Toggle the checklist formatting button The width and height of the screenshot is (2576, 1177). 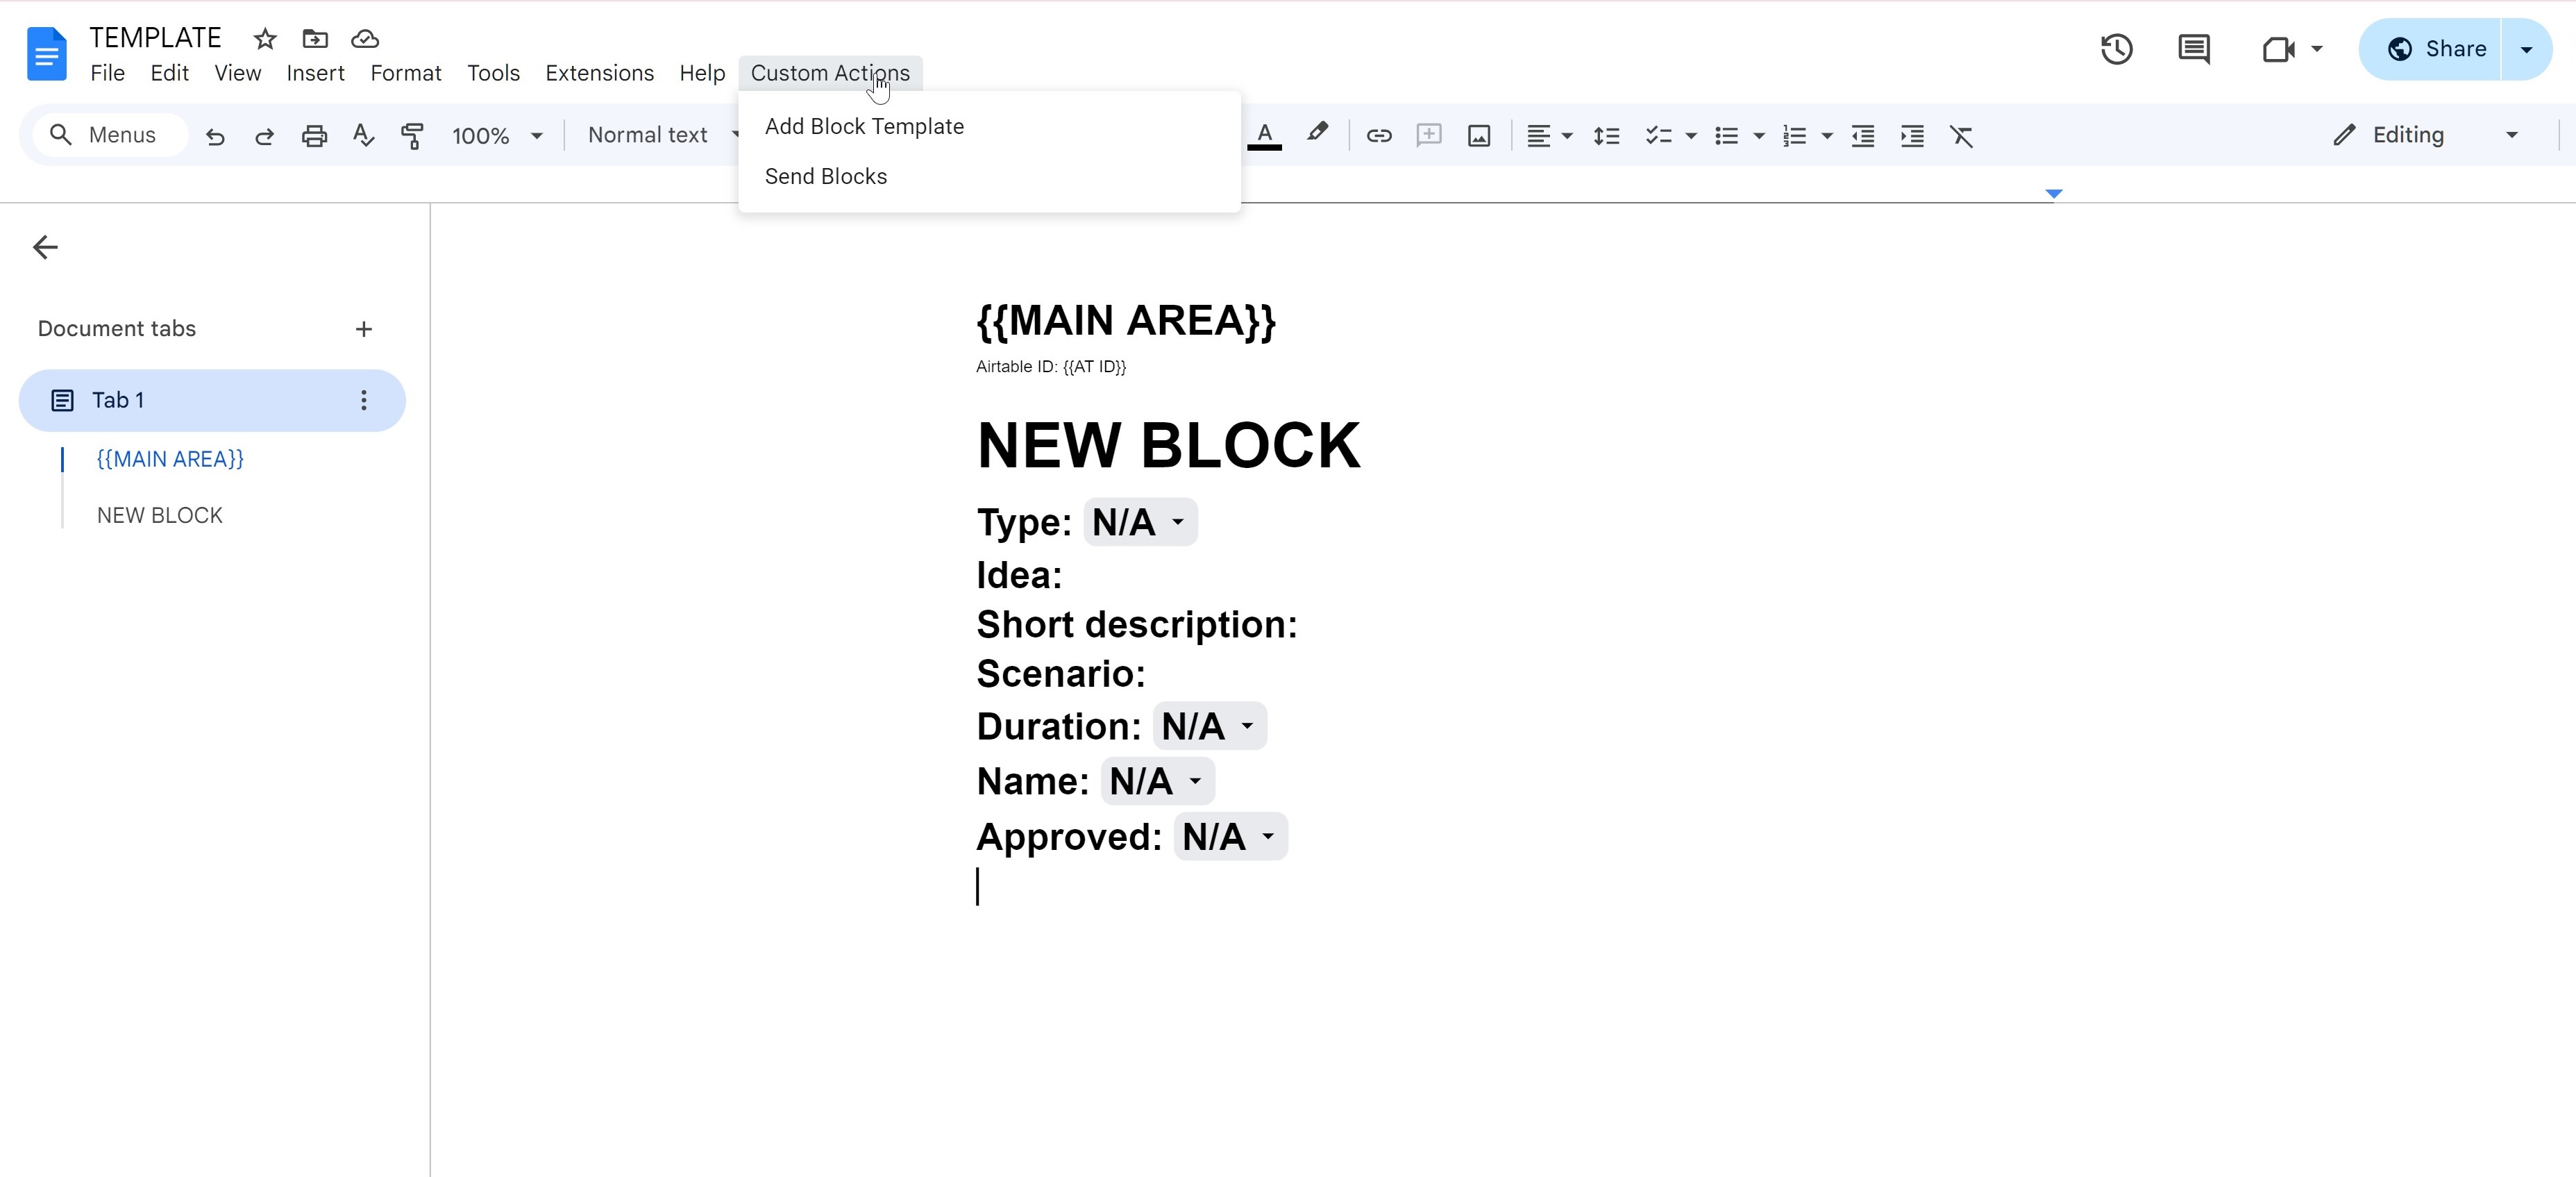click(1658, 136)
